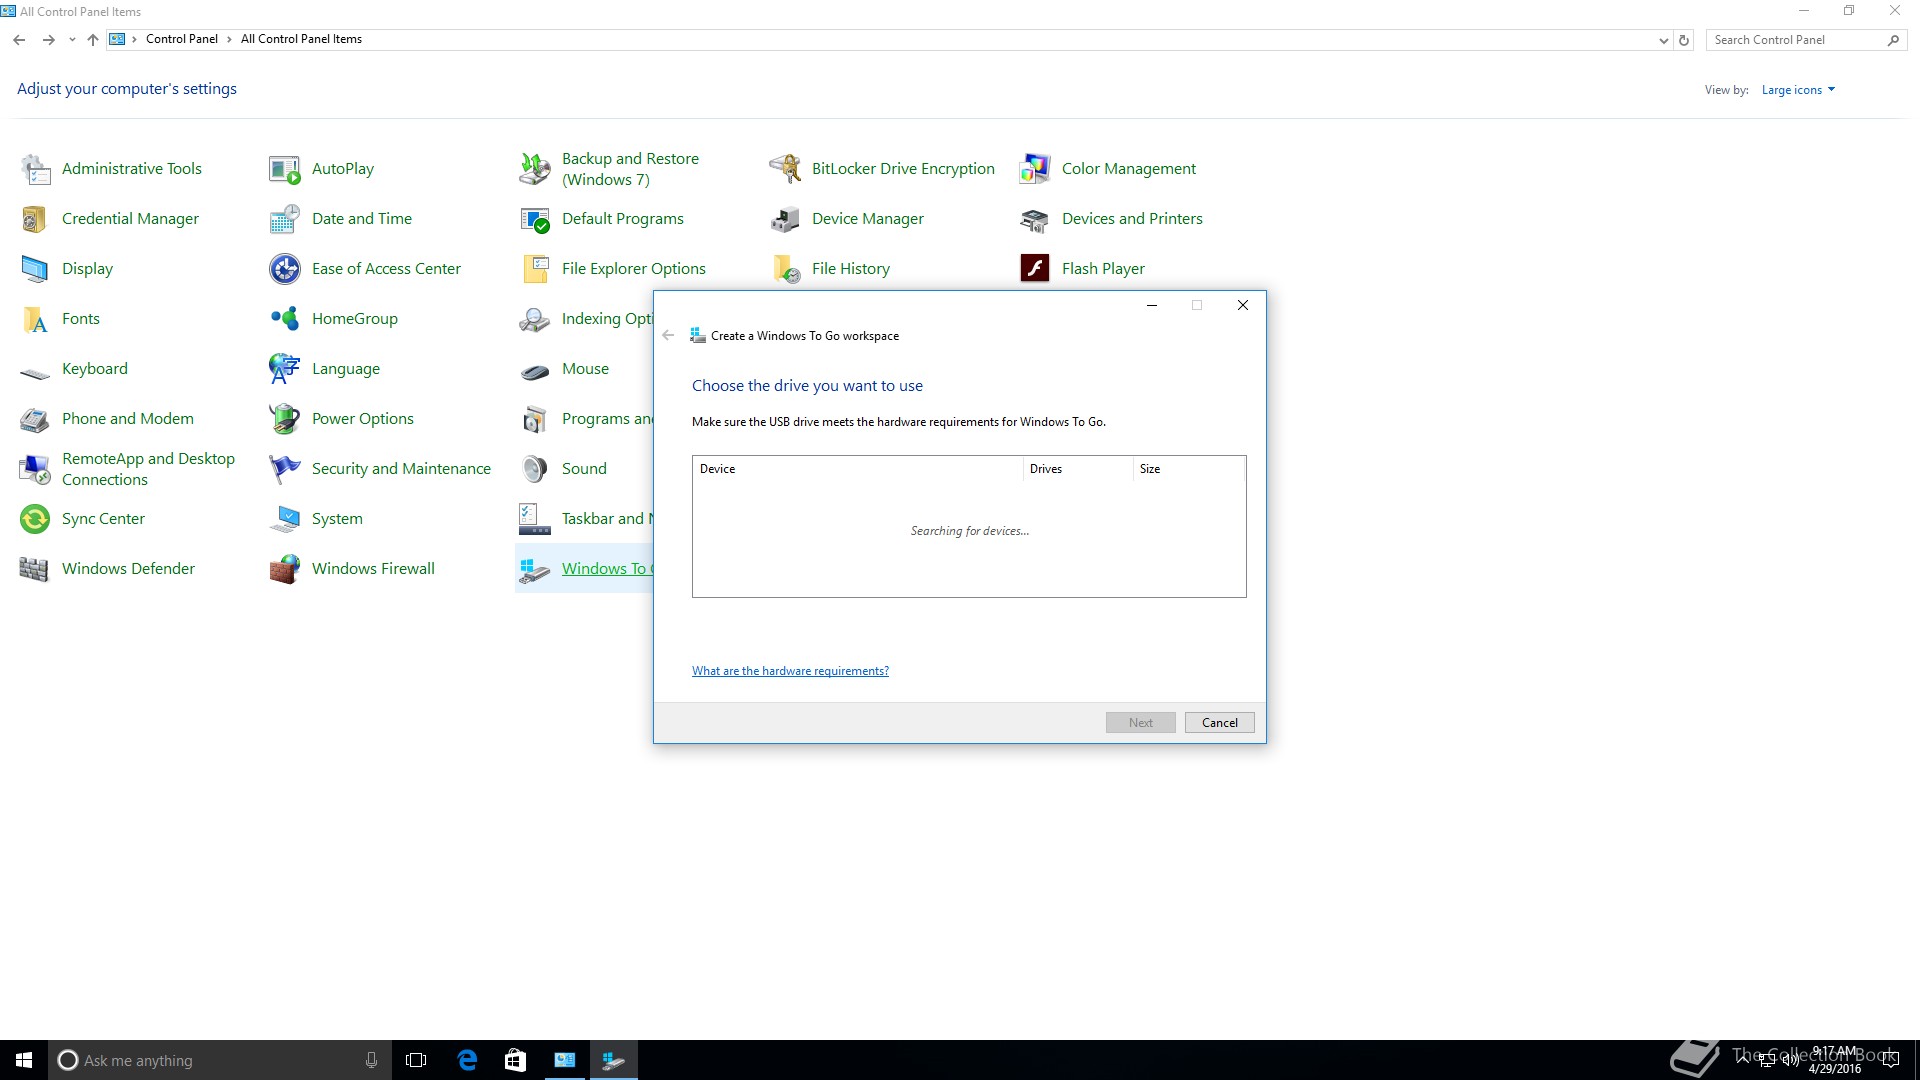Image resolution: width=1920 pixels, height=1080 pixels.
Task: Open RemoteApp and Desktop Connections icon
Action: 35,469
